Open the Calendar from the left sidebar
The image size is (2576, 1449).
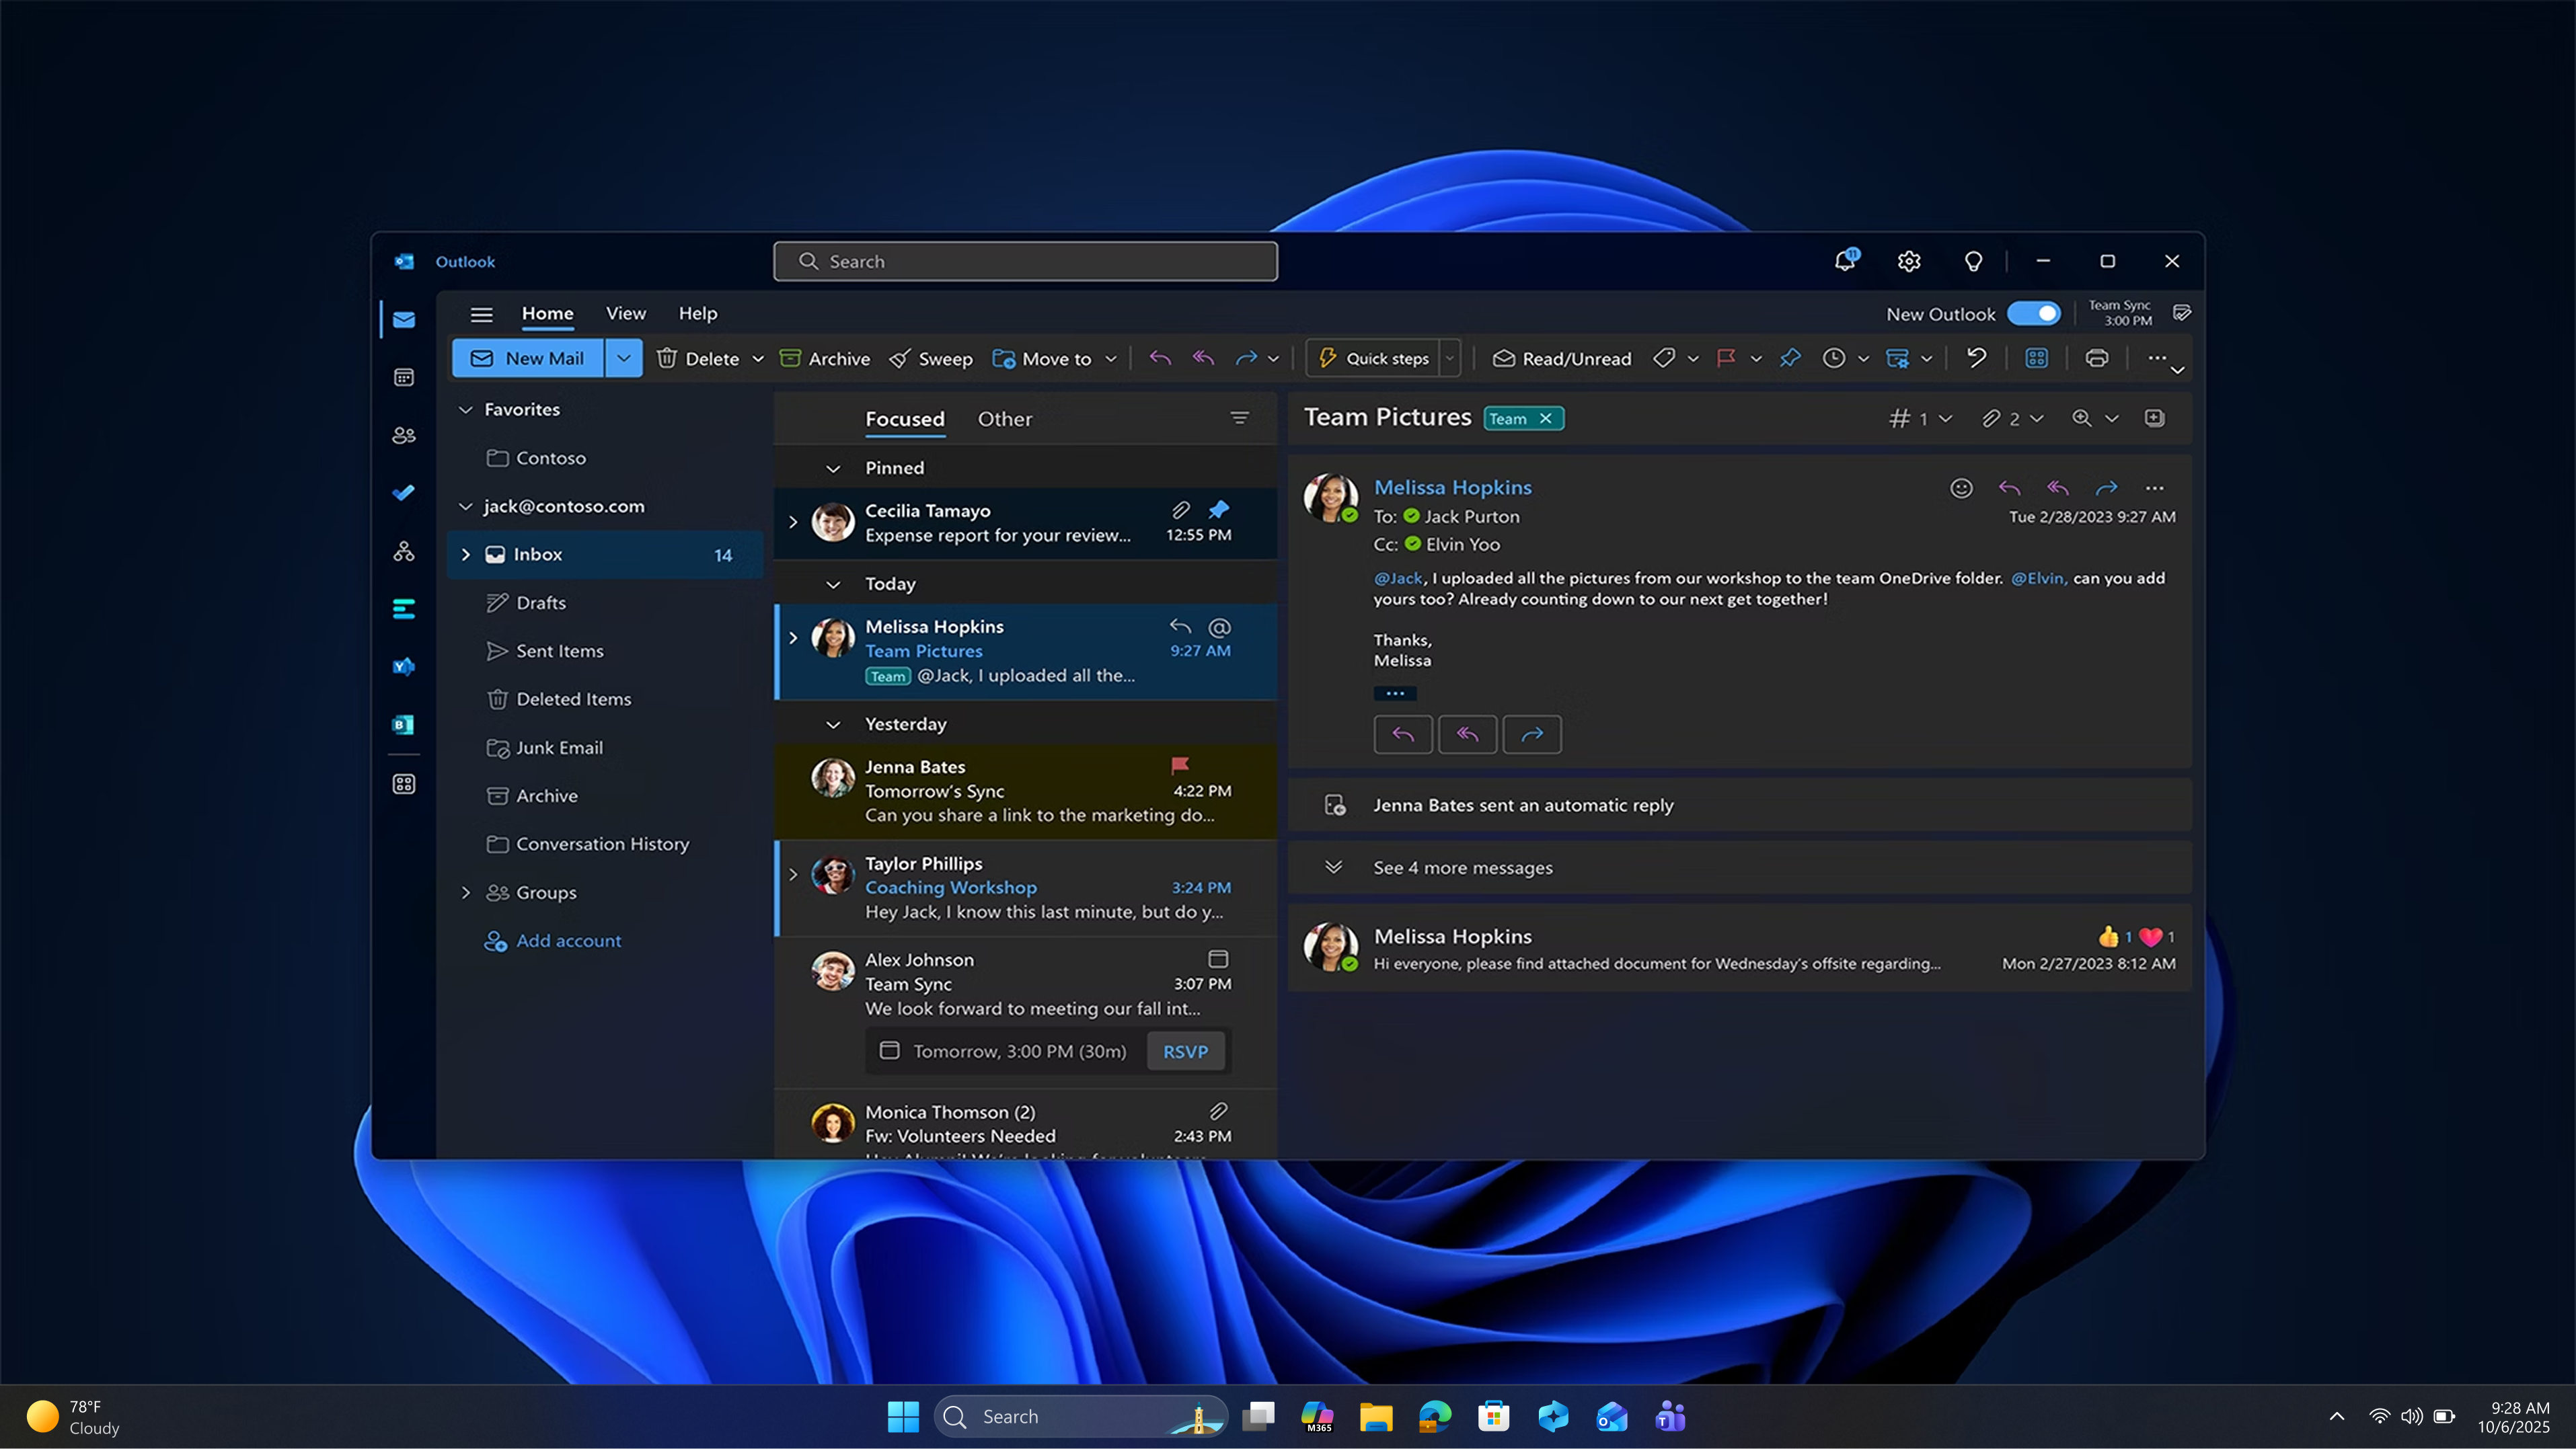click(403, 377)
